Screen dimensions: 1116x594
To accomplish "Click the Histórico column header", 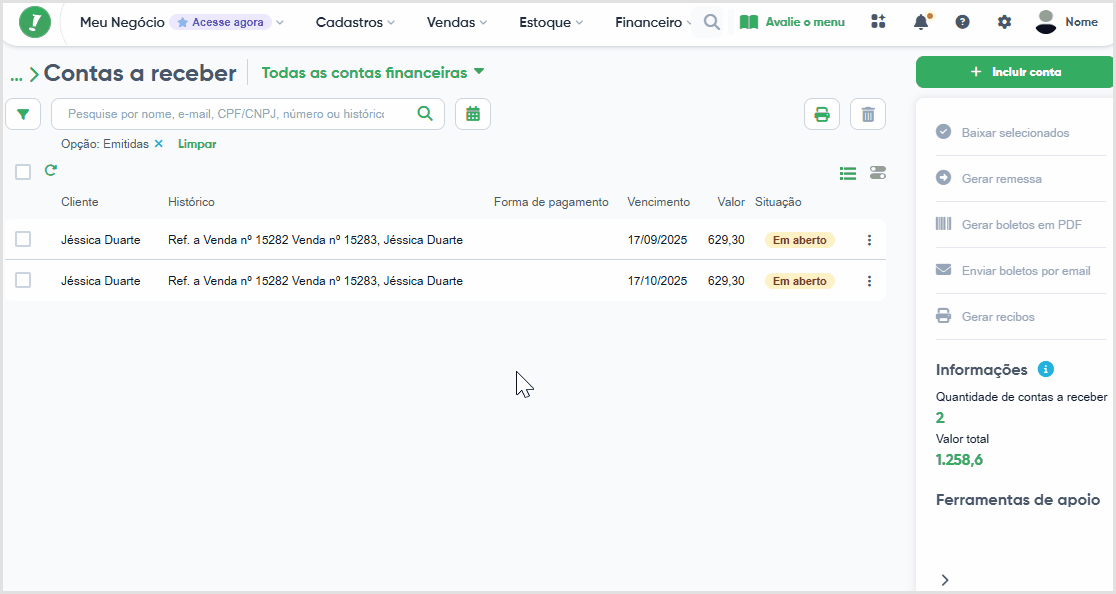I will [191, 202].
